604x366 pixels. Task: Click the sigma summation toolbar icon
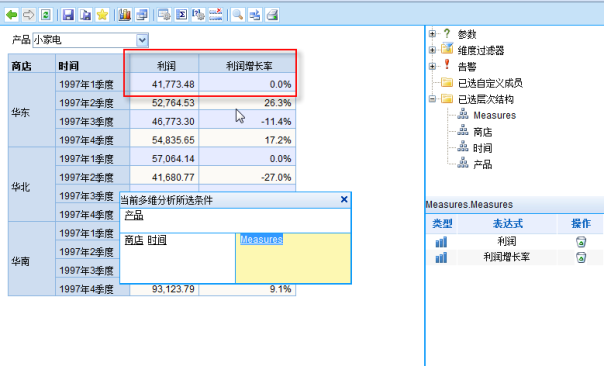(x=181, y=15)
